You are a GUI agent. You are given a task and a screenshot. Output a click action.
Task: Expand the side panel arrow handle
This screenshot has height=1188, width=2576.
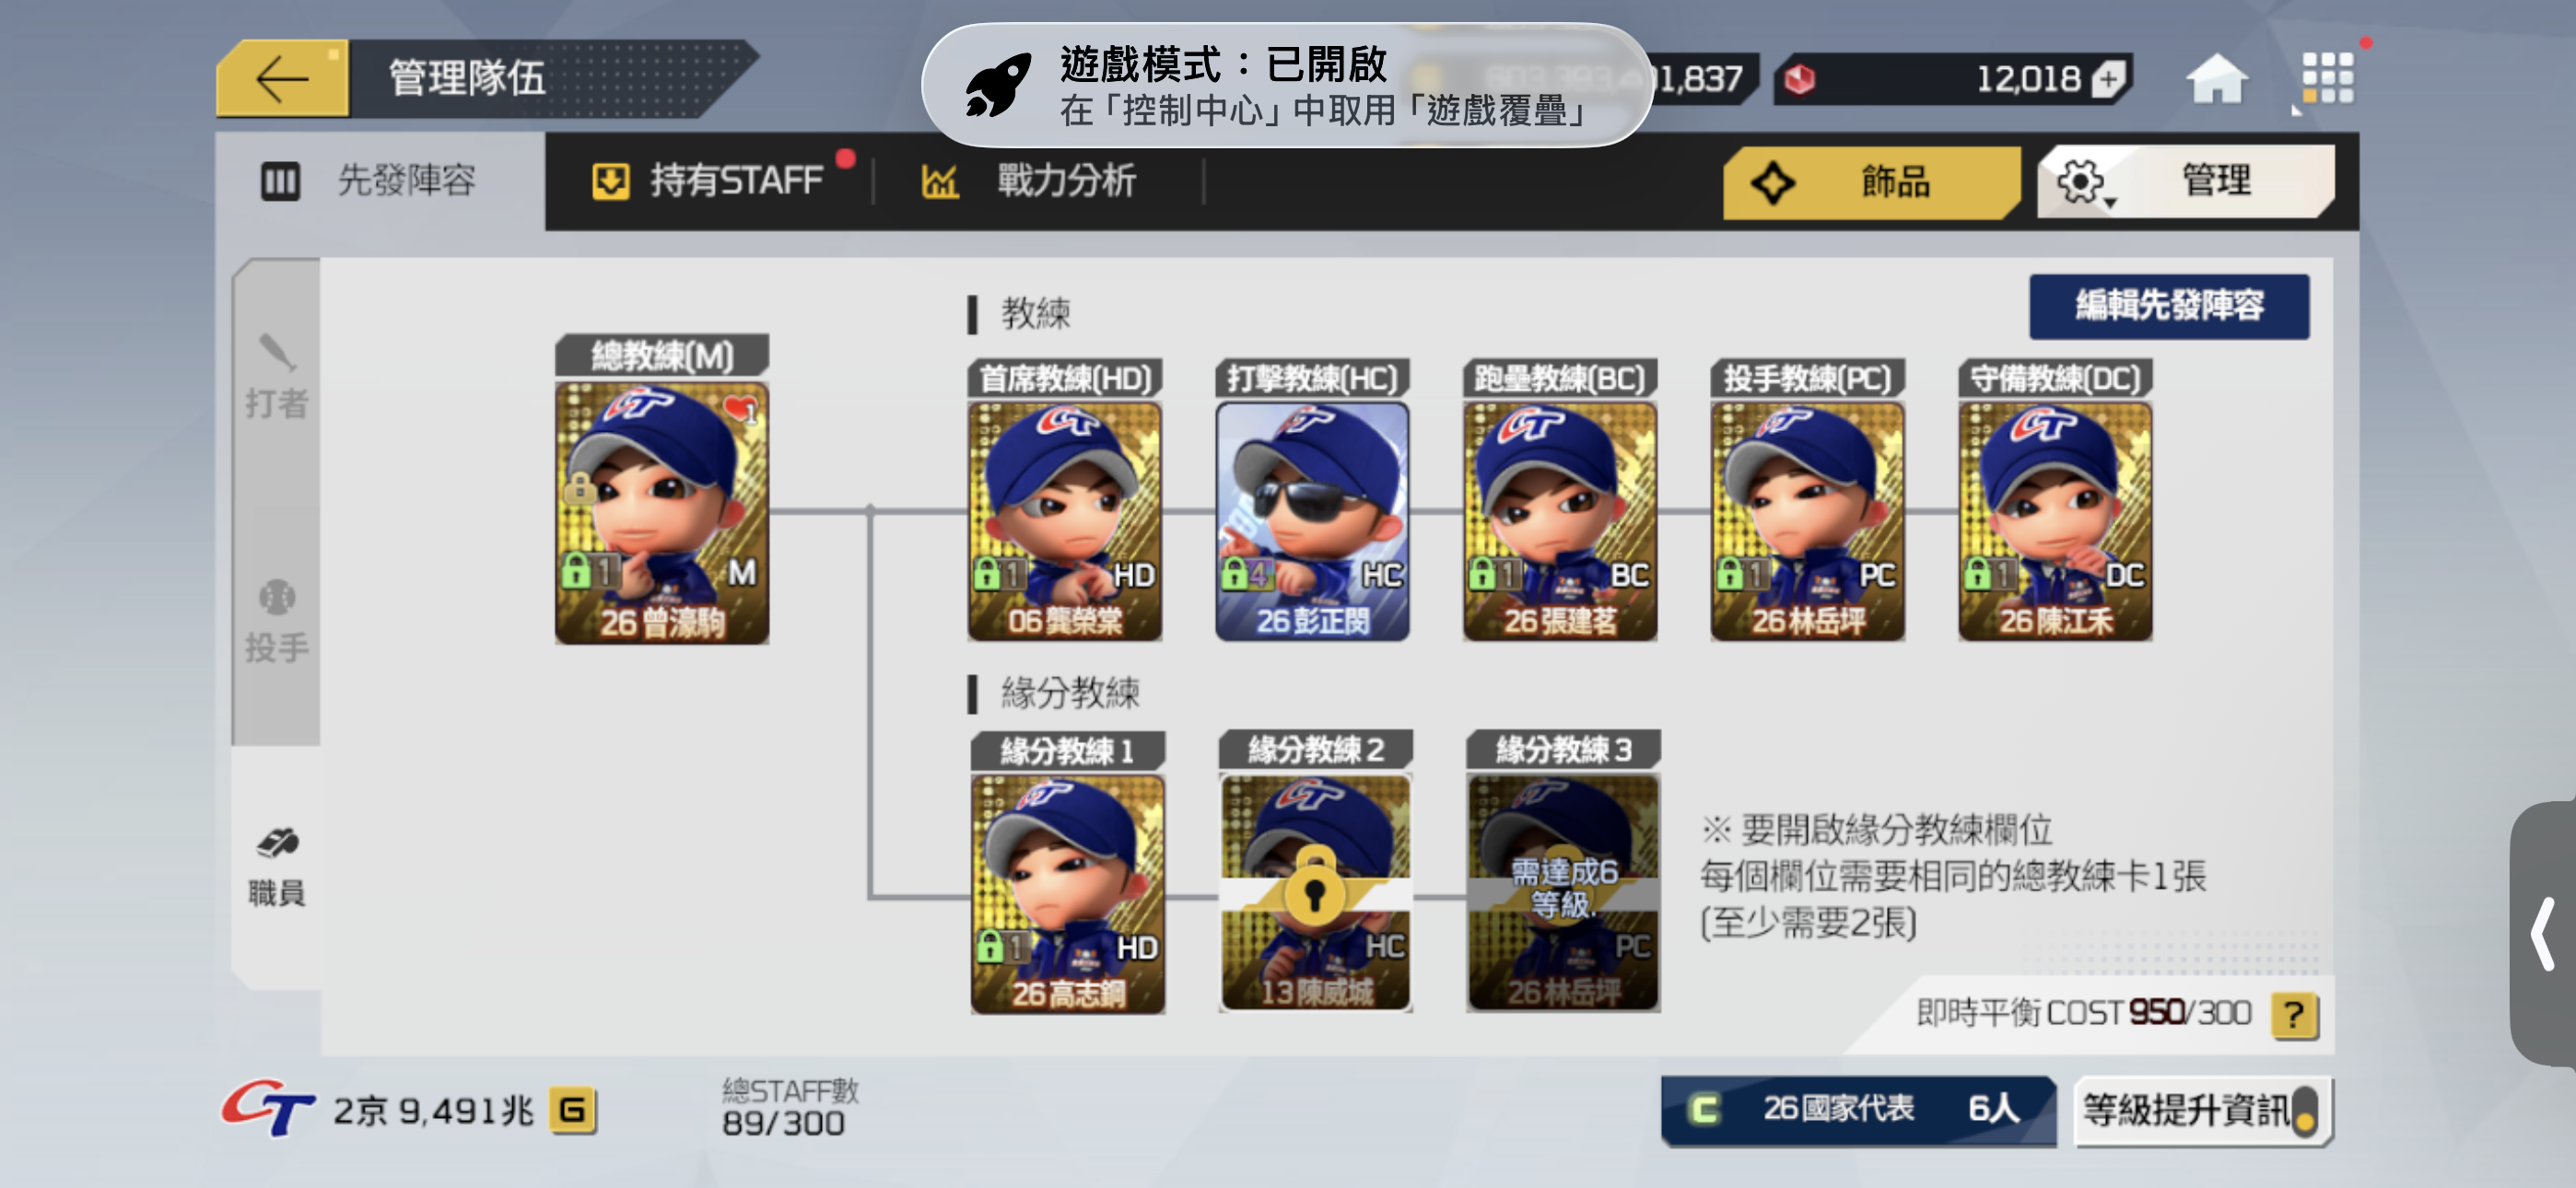tap(2544, 933)
